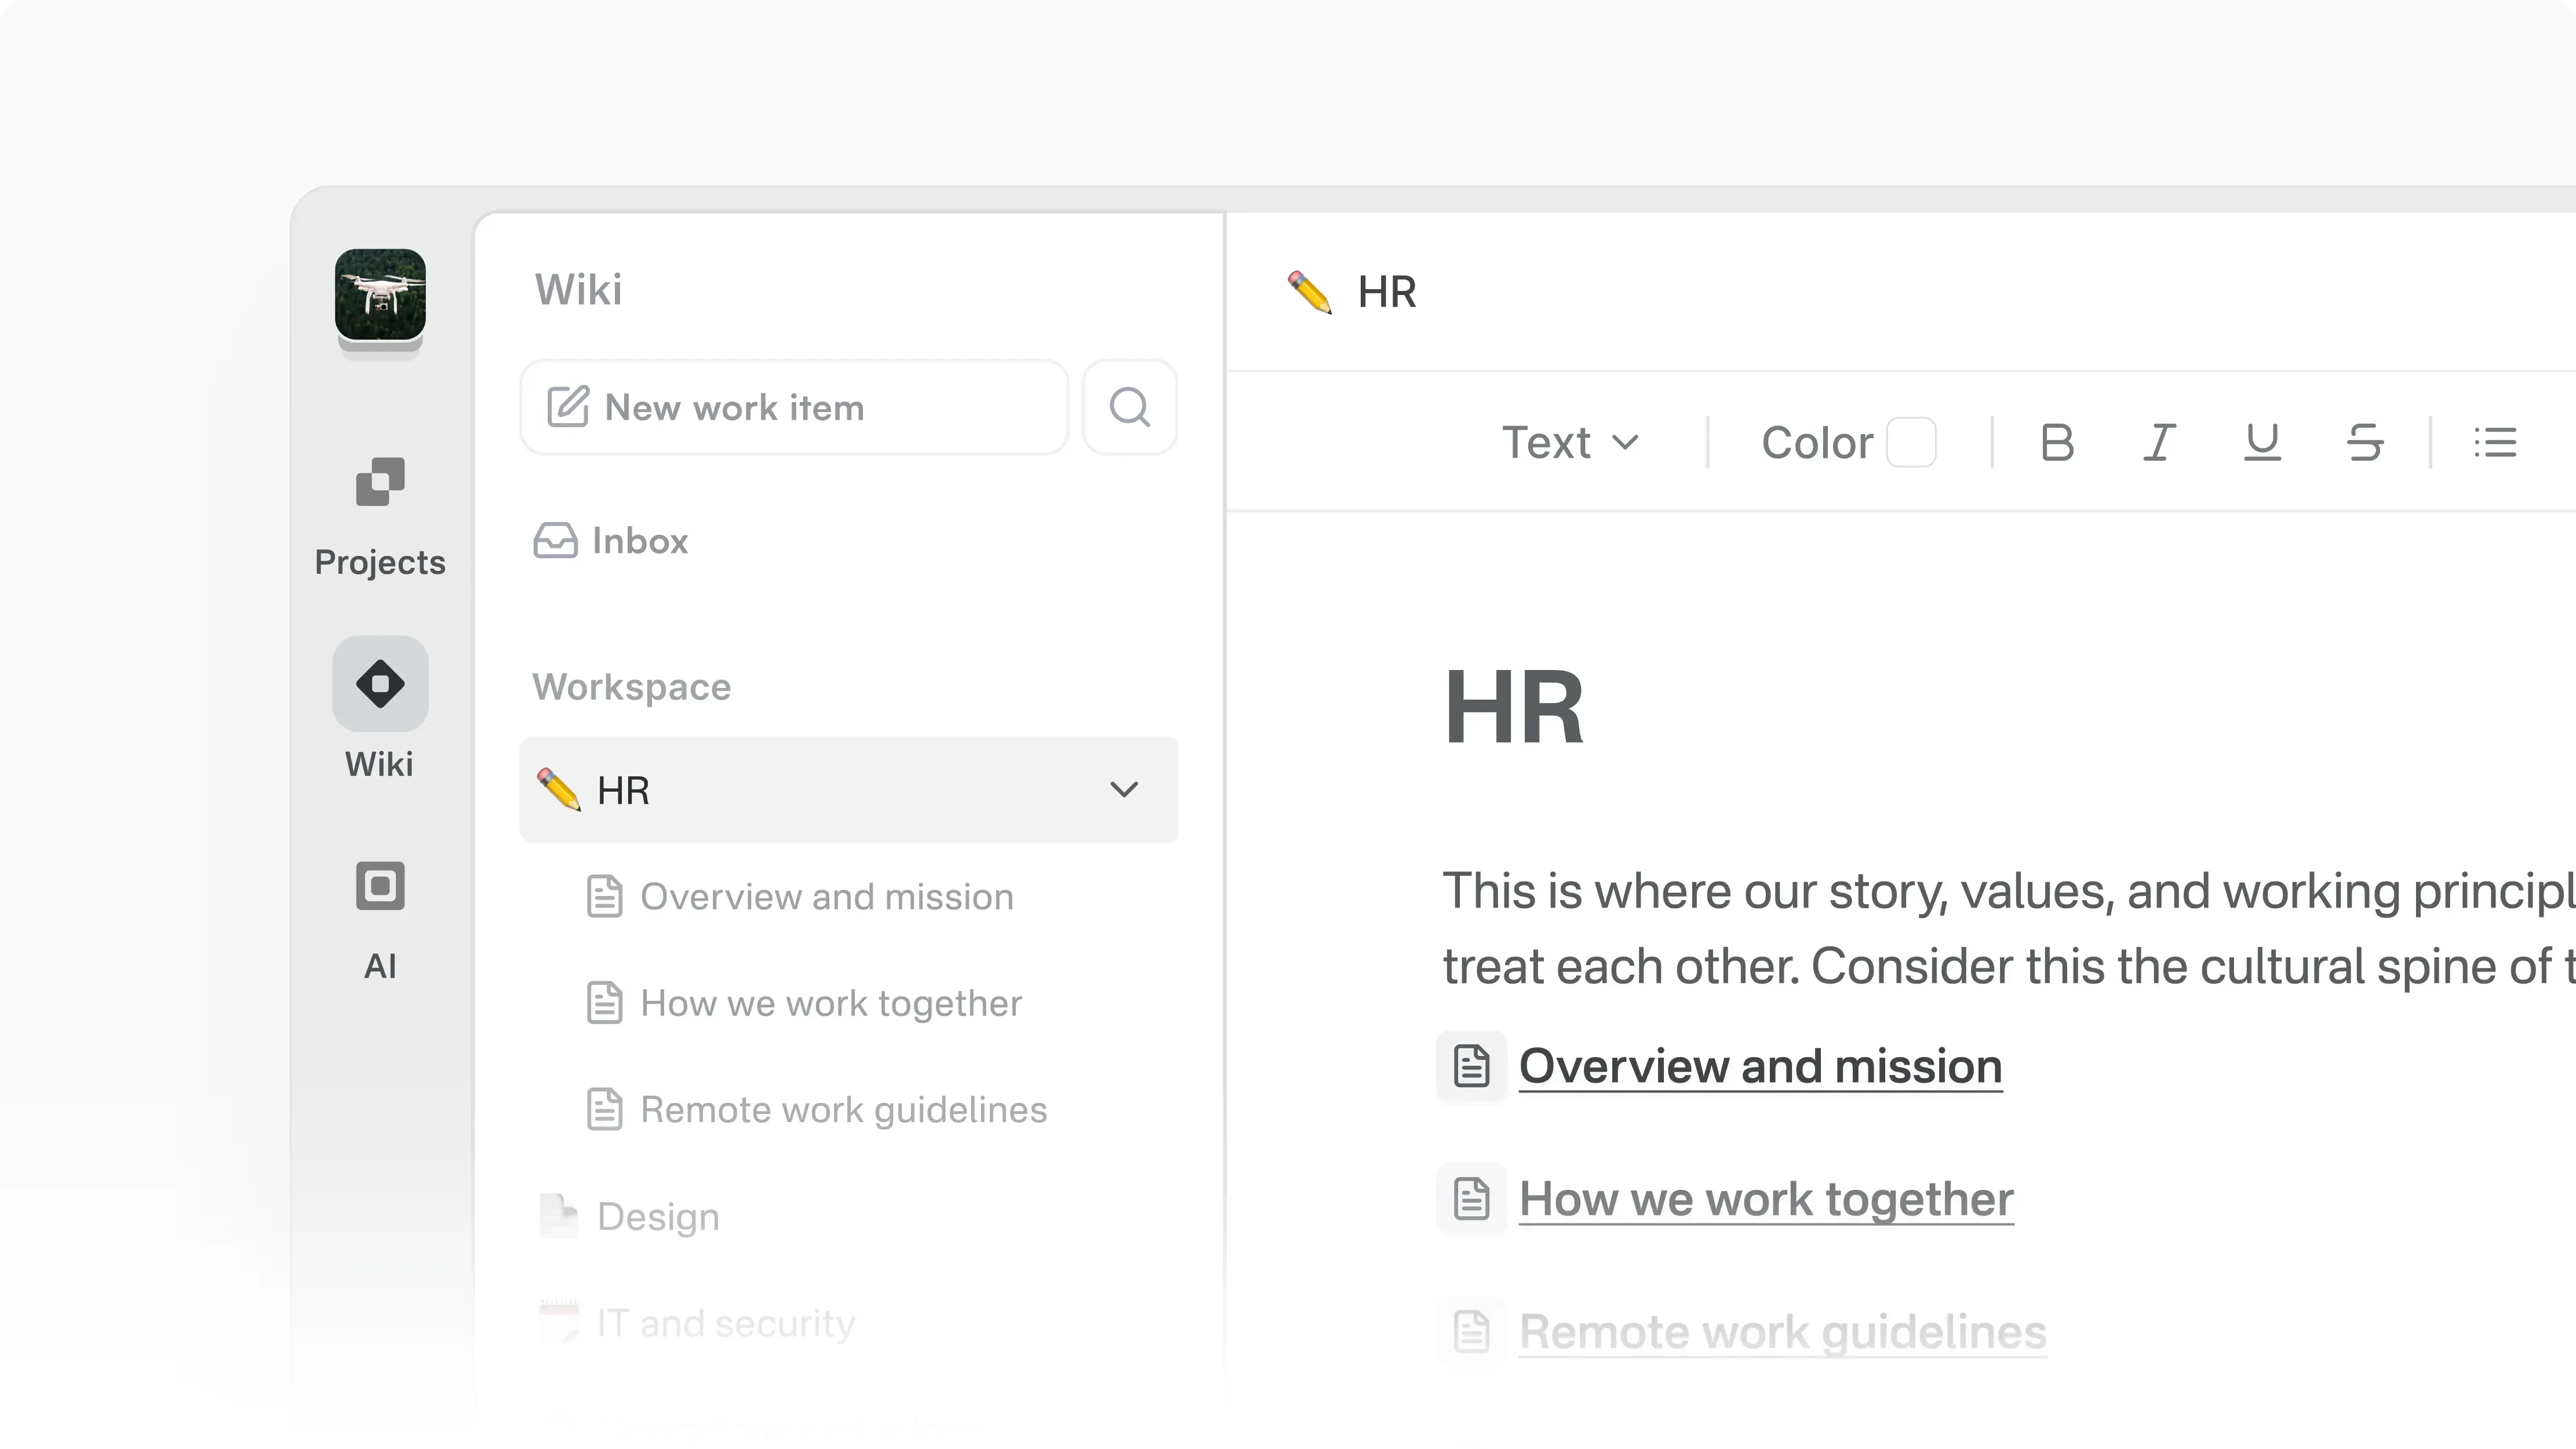Toggle underline formatting
This screenshot has height=1449, width=2576.
click(x=2262, y=442)
